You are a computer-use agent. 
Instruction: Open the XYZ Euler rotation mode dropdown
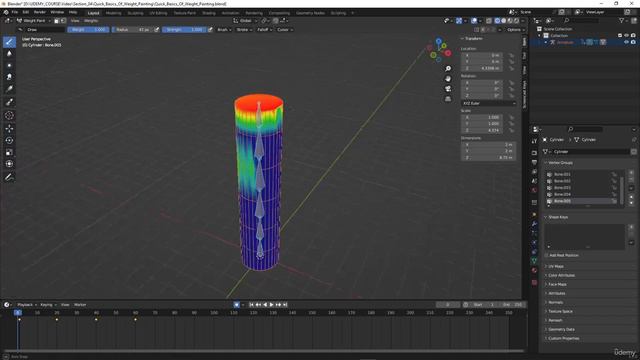click(488, 103)
